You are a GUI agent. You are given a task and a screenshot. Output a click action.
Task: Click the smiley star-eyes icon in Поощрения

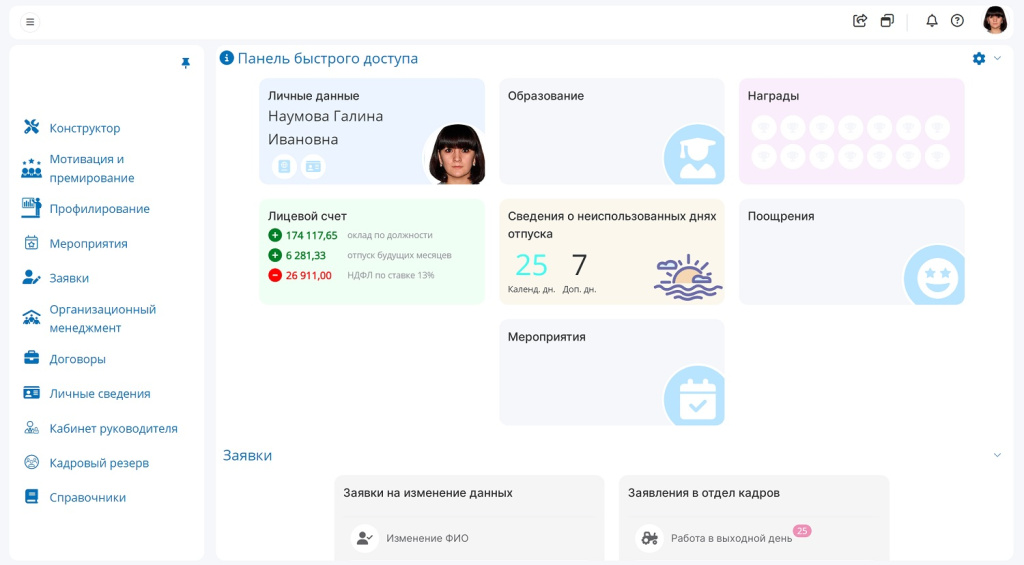pos(935,275)
